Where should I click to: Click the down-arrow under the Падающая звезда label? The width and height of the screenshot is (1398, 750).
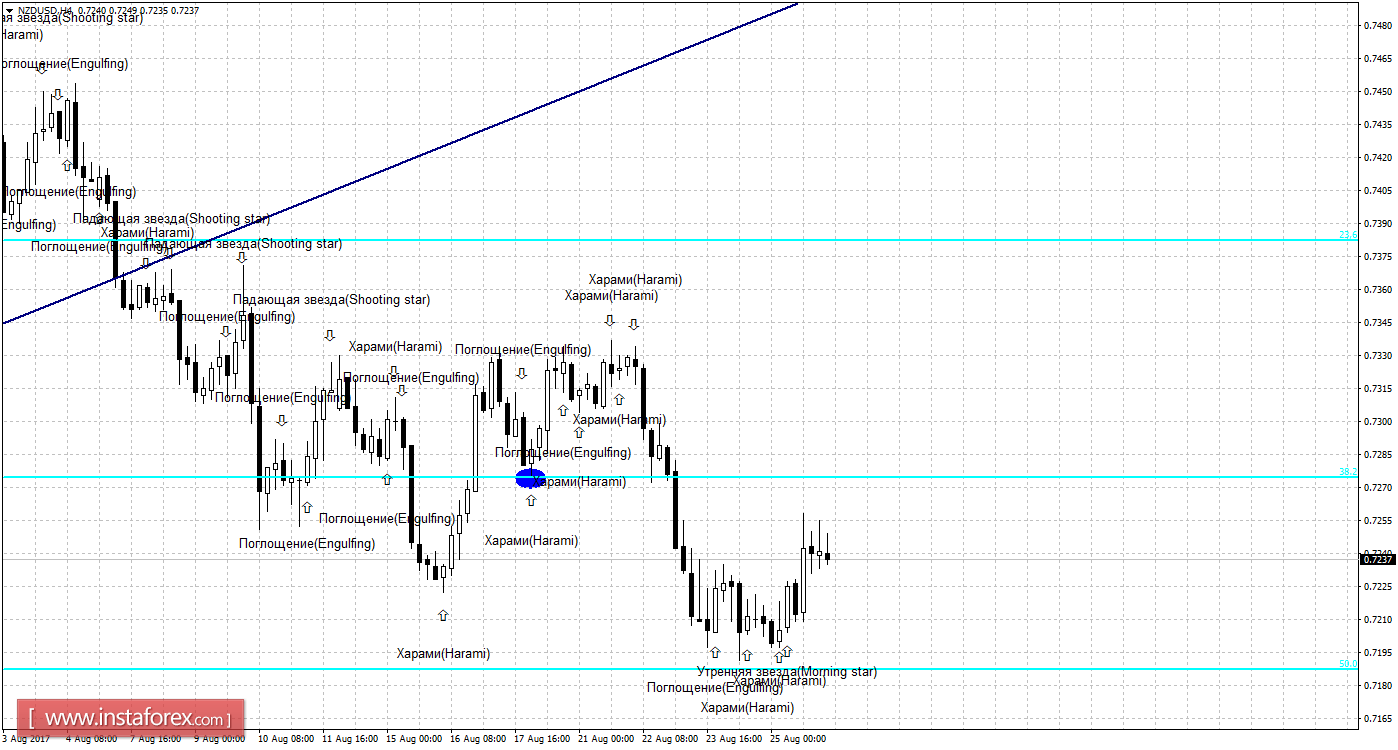330,335
